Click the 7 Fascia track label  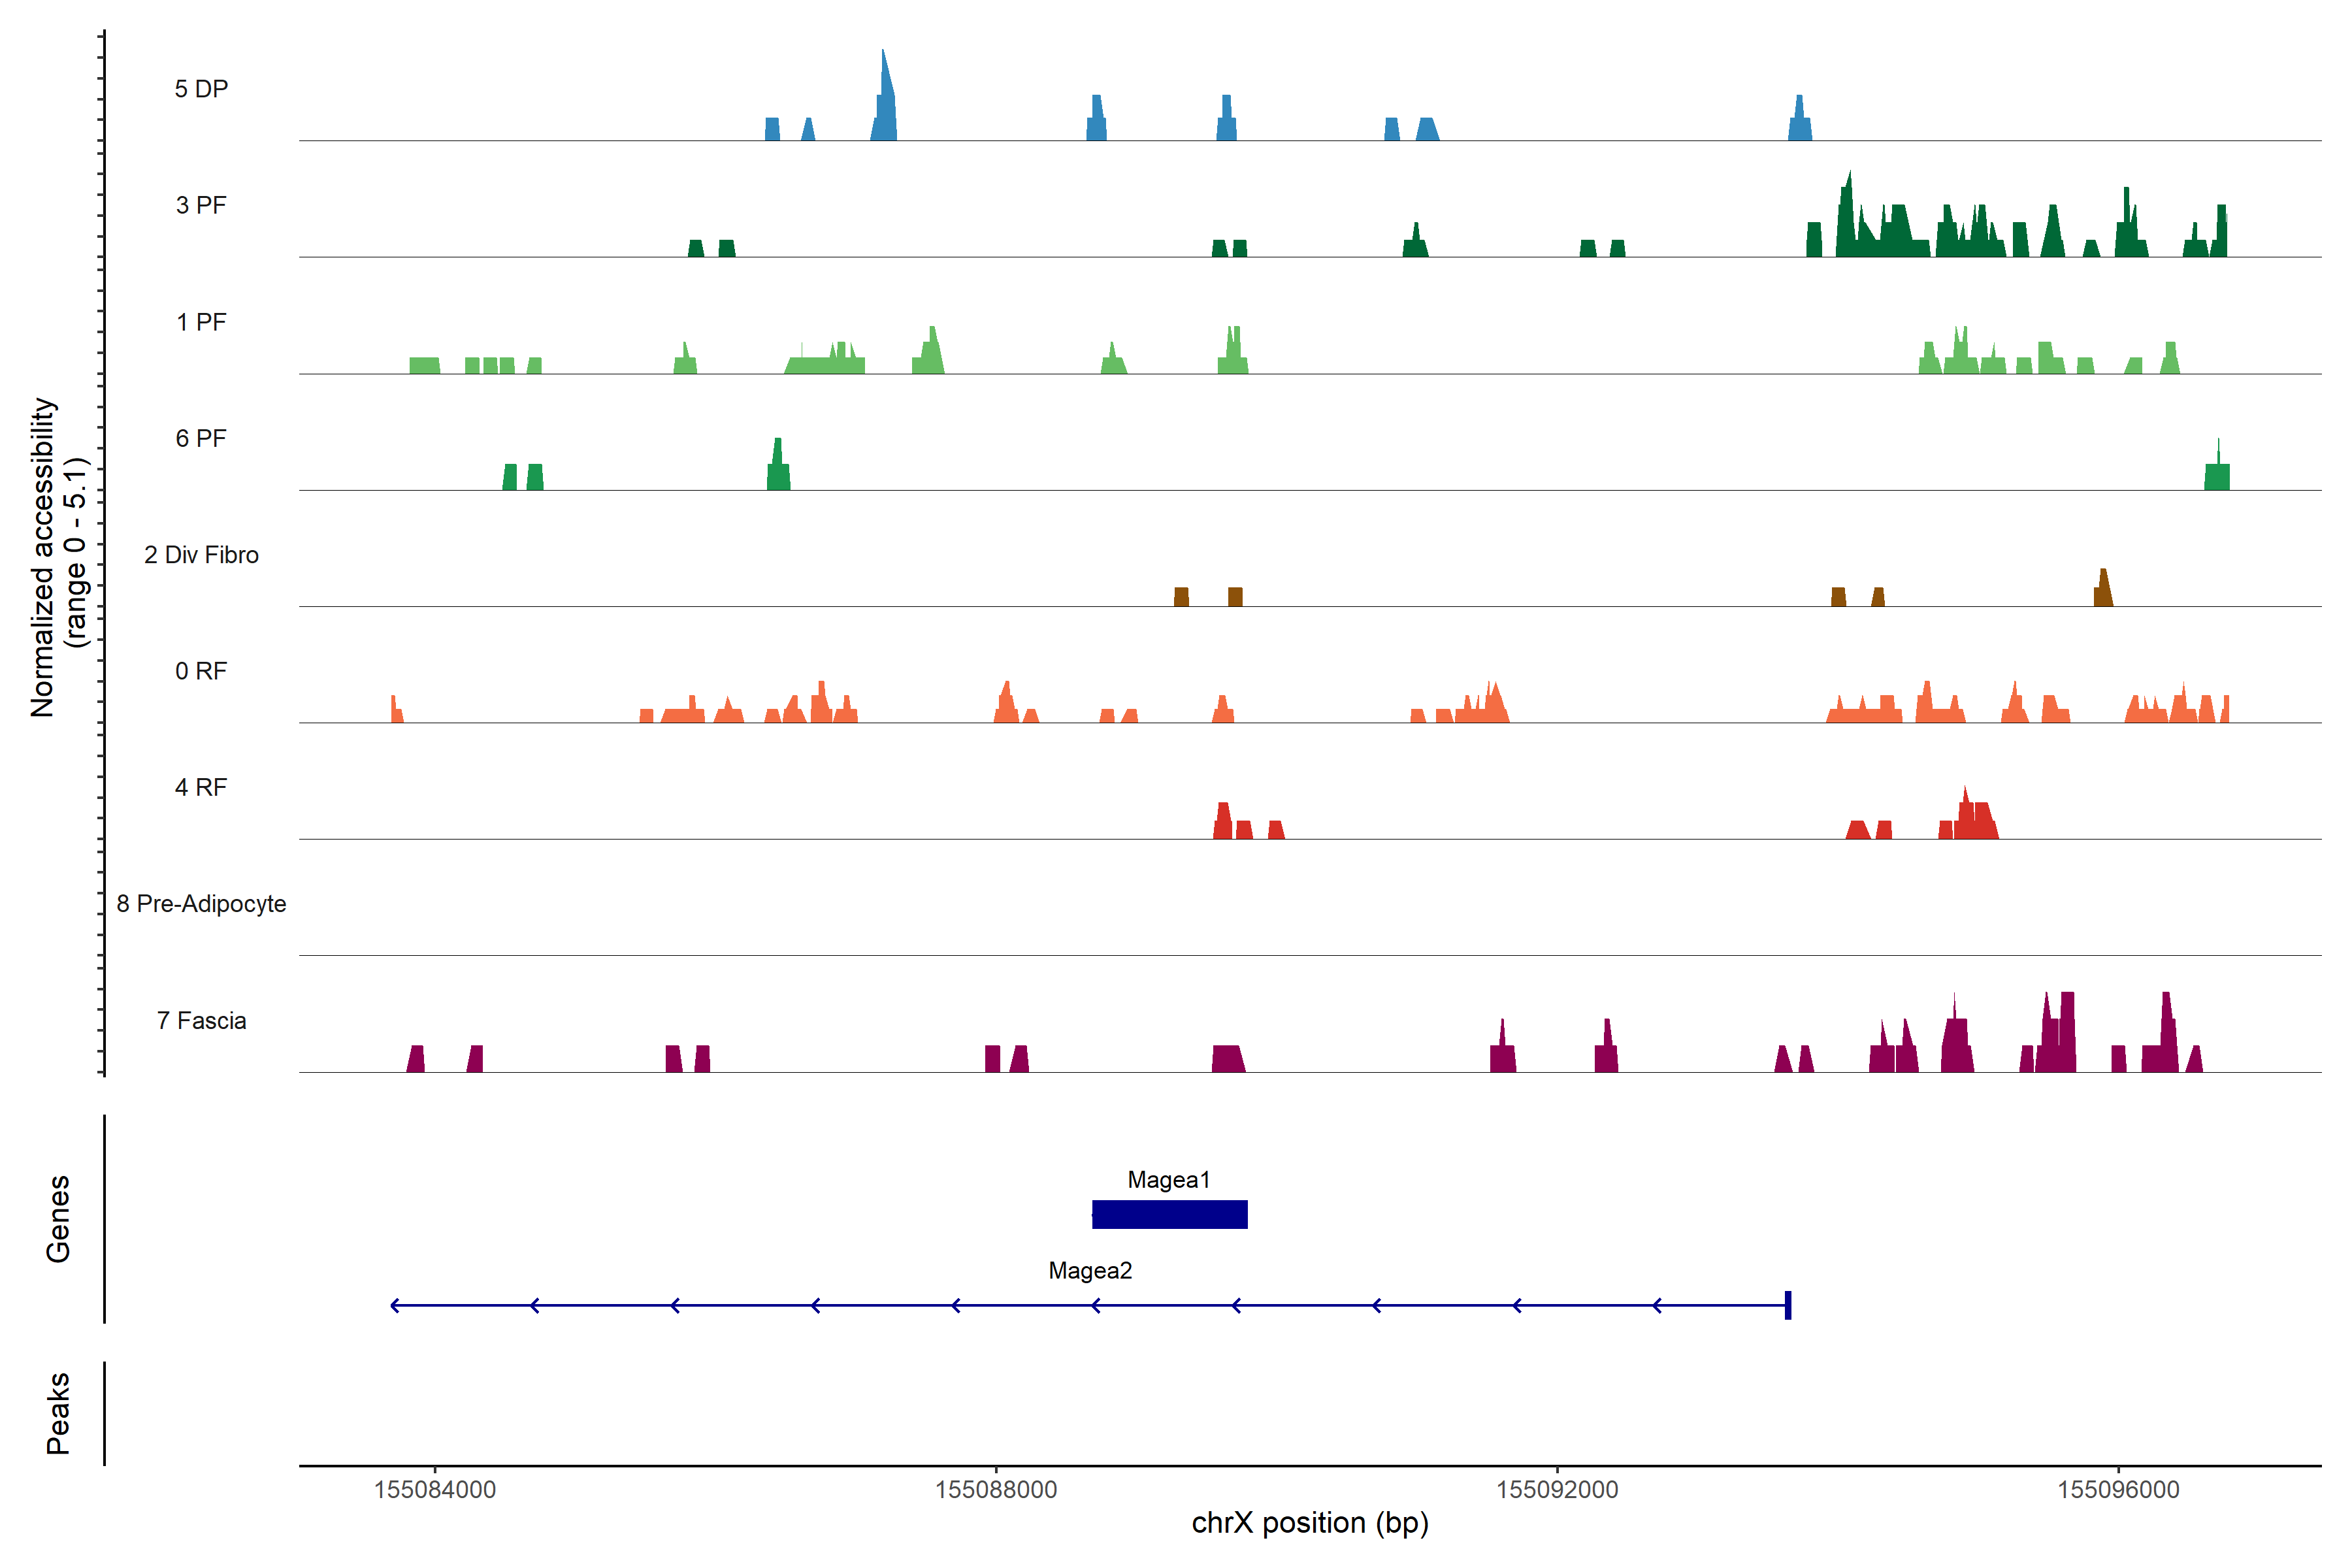pyautogui.click(x=201, y=1020)
